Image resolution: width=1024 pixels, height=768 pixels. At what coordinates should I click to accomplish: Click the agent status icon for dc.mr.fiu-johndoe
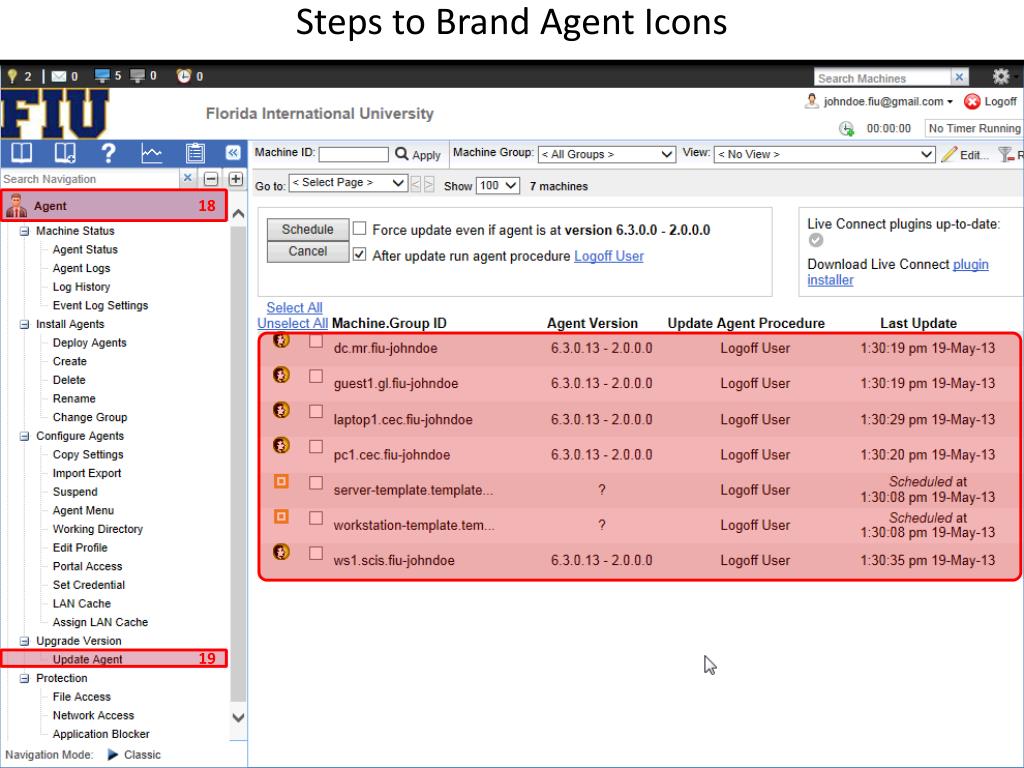point(281,340)
